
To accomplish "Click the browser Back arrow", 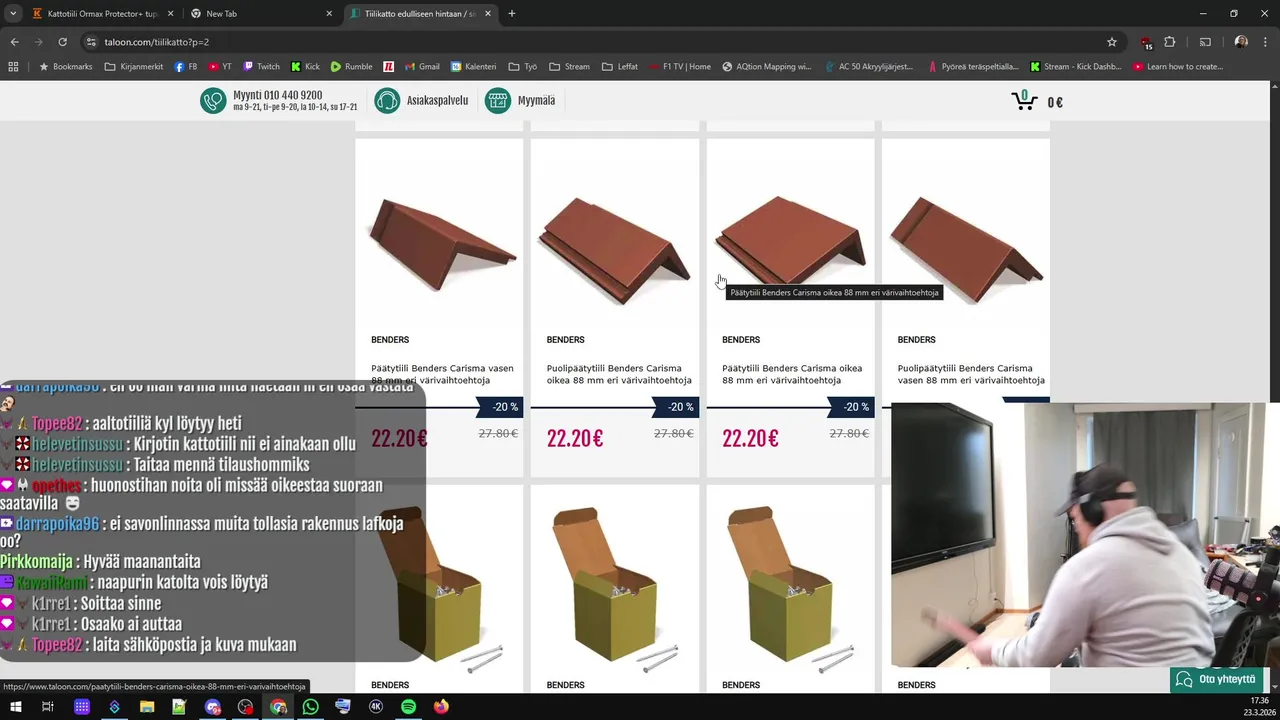I will point(14,42).
